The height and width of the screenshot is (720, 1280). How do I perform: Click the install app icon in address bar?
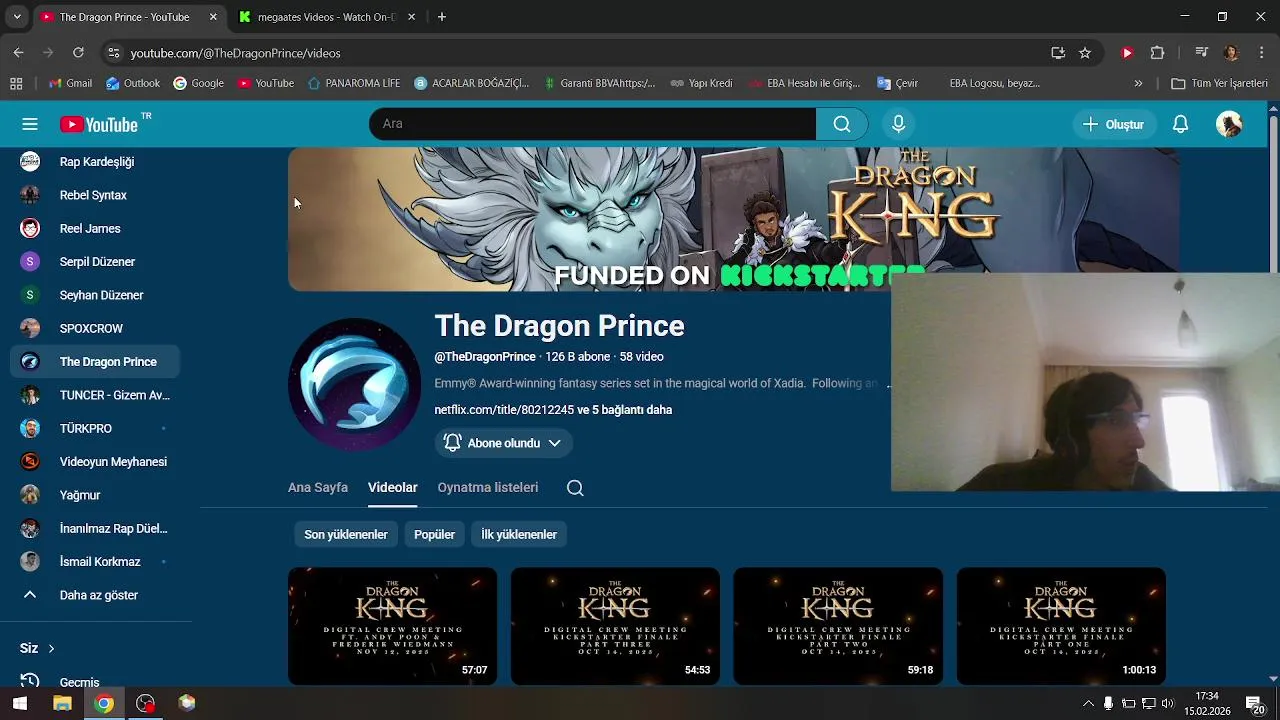pyautogui.click(x=1058, y=53)
